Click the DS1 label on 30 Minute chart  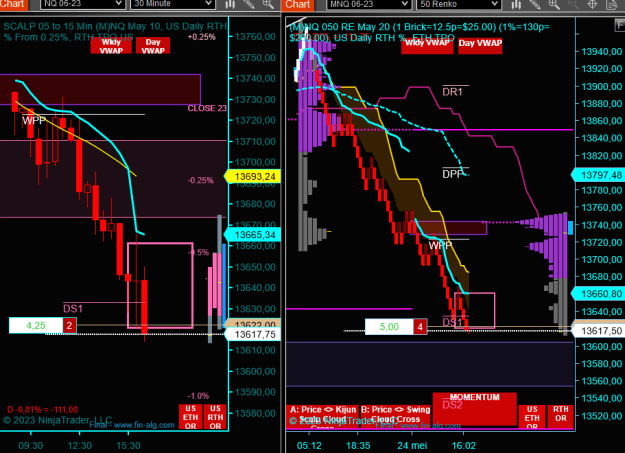click(73, 308)
